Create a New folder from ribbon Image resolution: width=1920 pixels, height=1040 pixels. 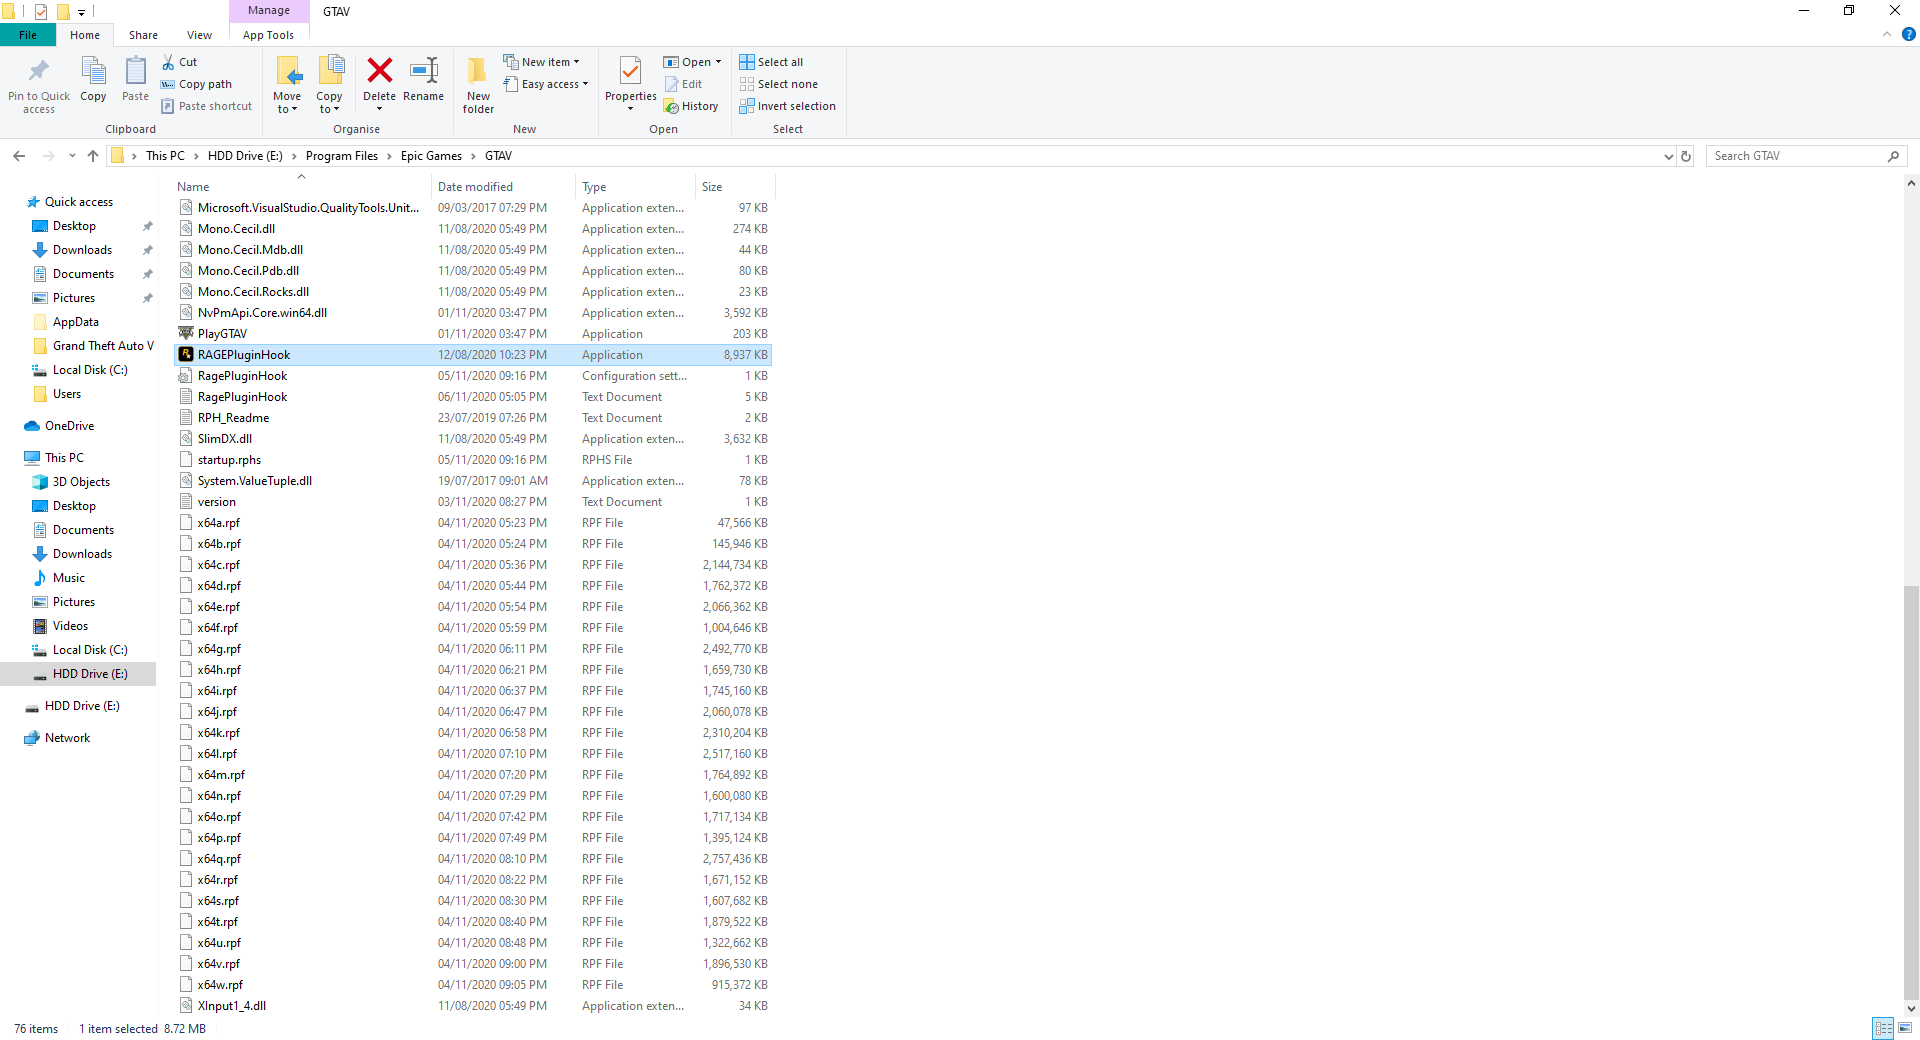(478, 85)
